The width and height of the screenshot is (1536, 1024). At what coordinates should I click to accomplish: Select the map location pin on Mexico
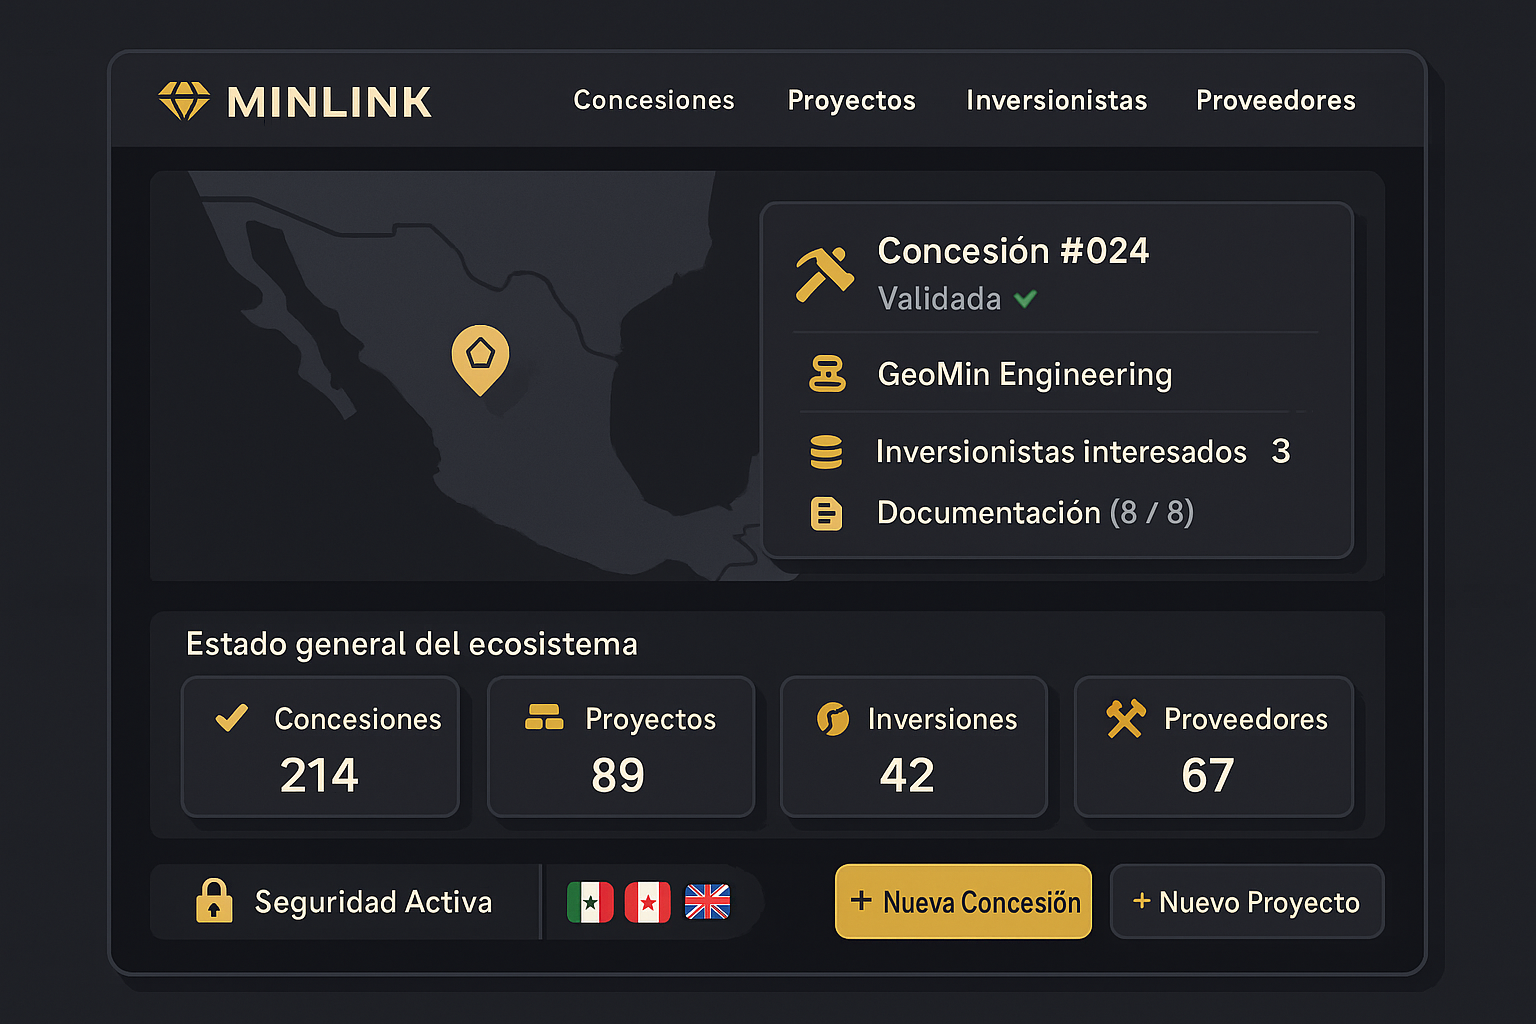(x=480, y=359)
